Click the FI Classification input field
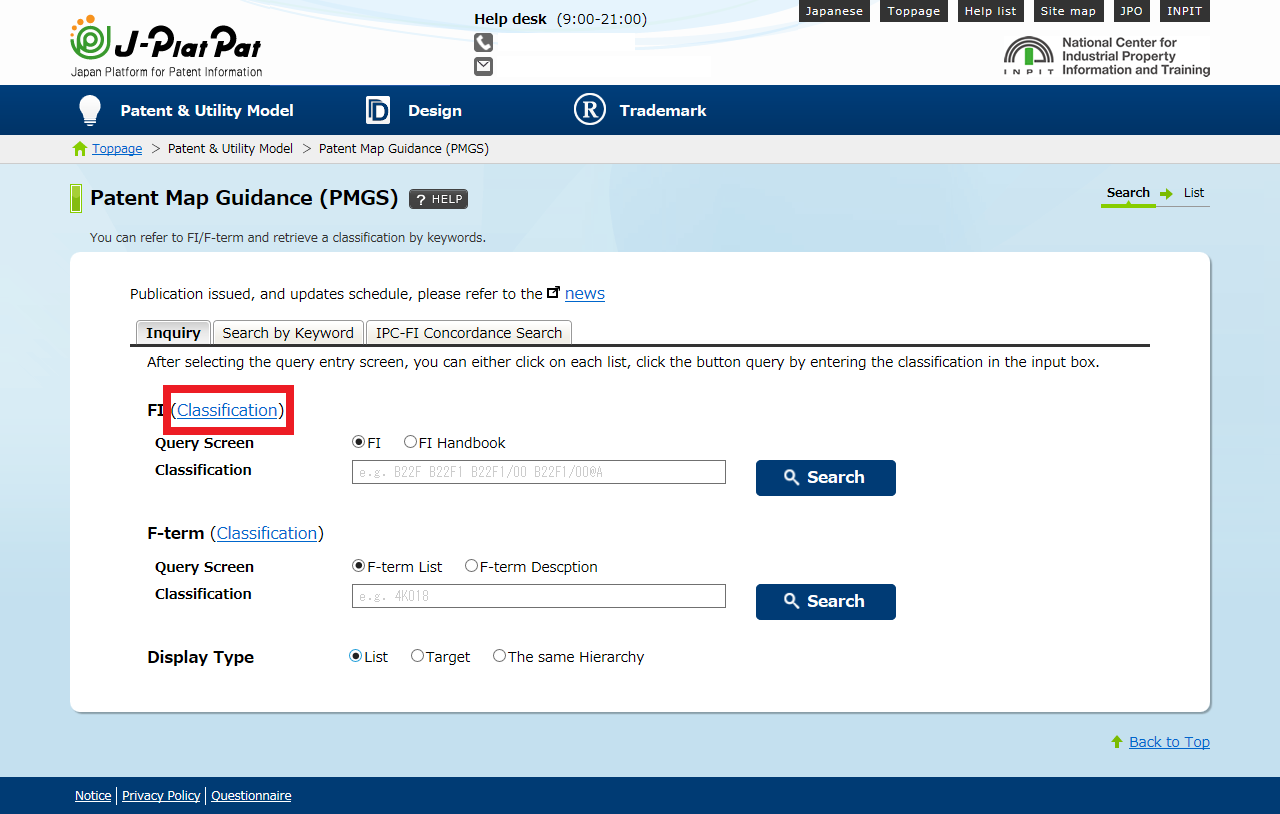The height and width of the screenshot is (814, 1280). (x=538, y=472)
